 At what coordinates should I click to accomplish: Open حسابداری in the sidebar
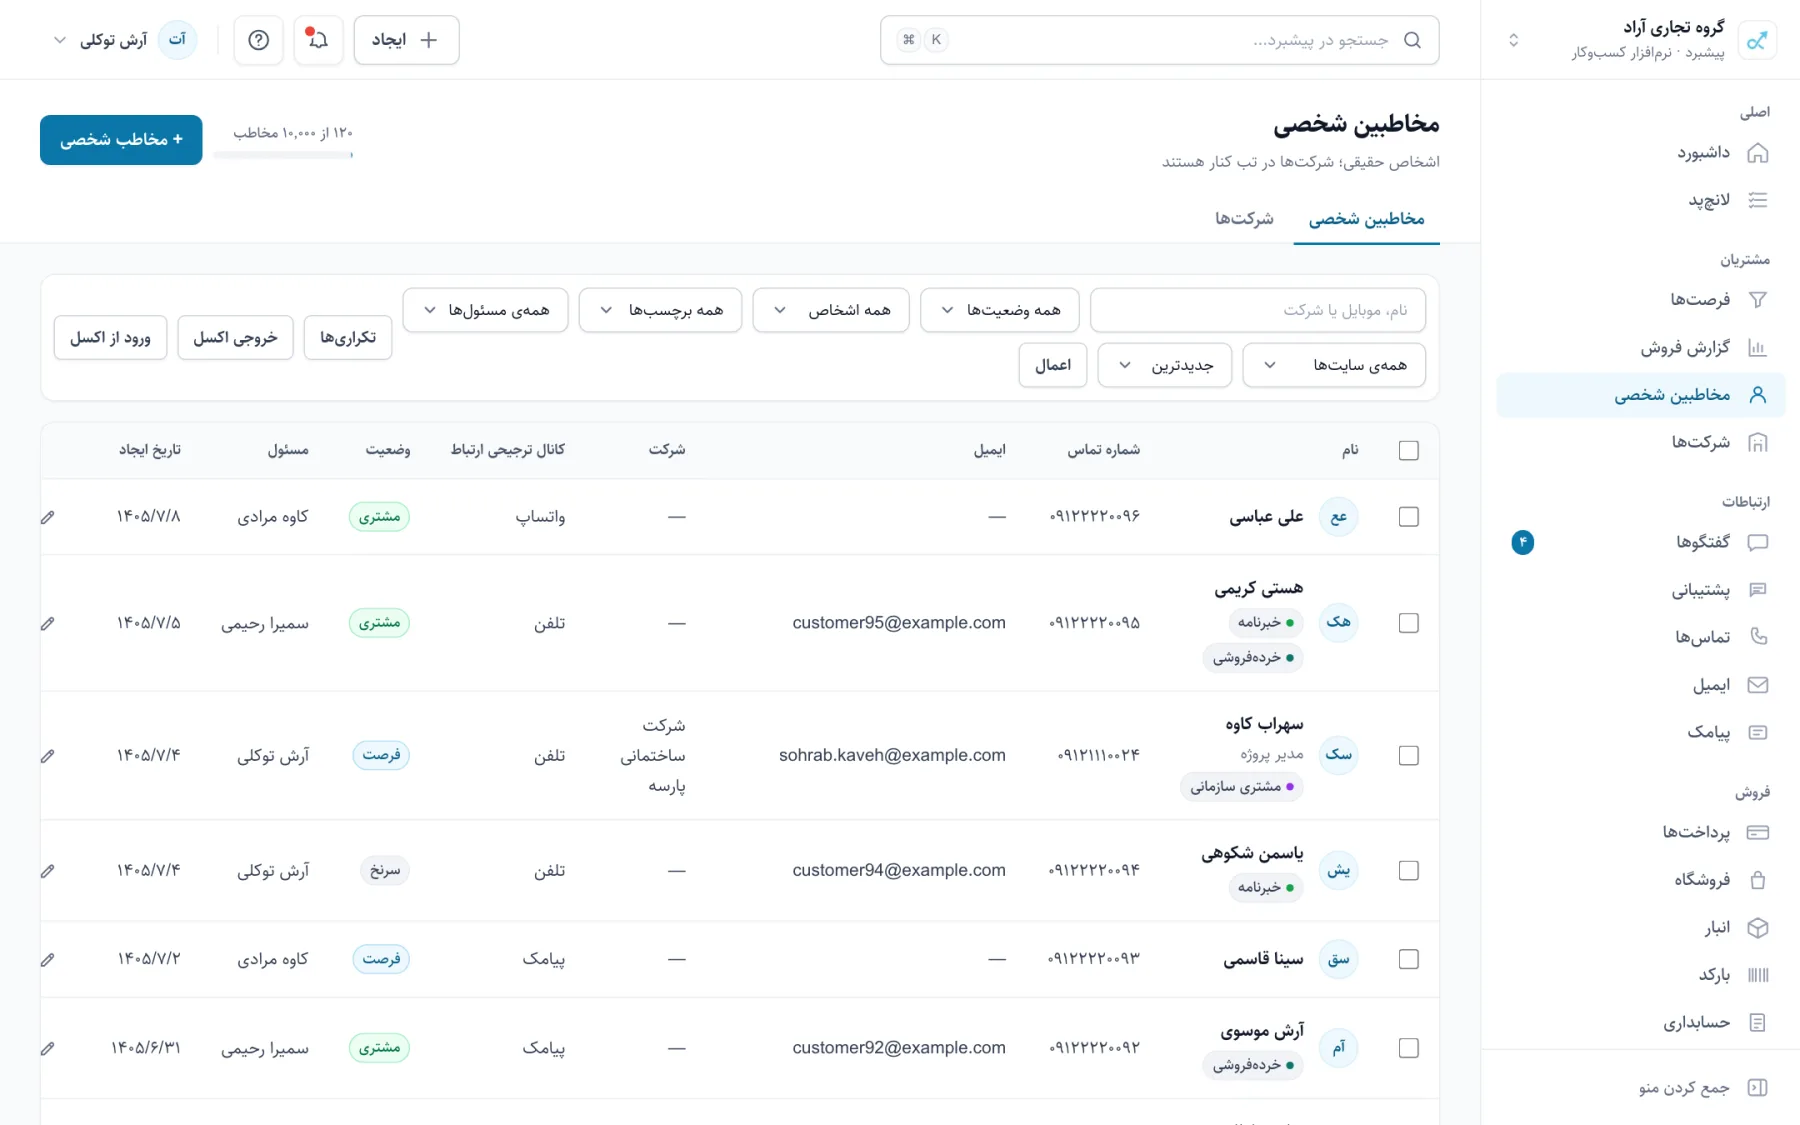pos(1641,1023)
